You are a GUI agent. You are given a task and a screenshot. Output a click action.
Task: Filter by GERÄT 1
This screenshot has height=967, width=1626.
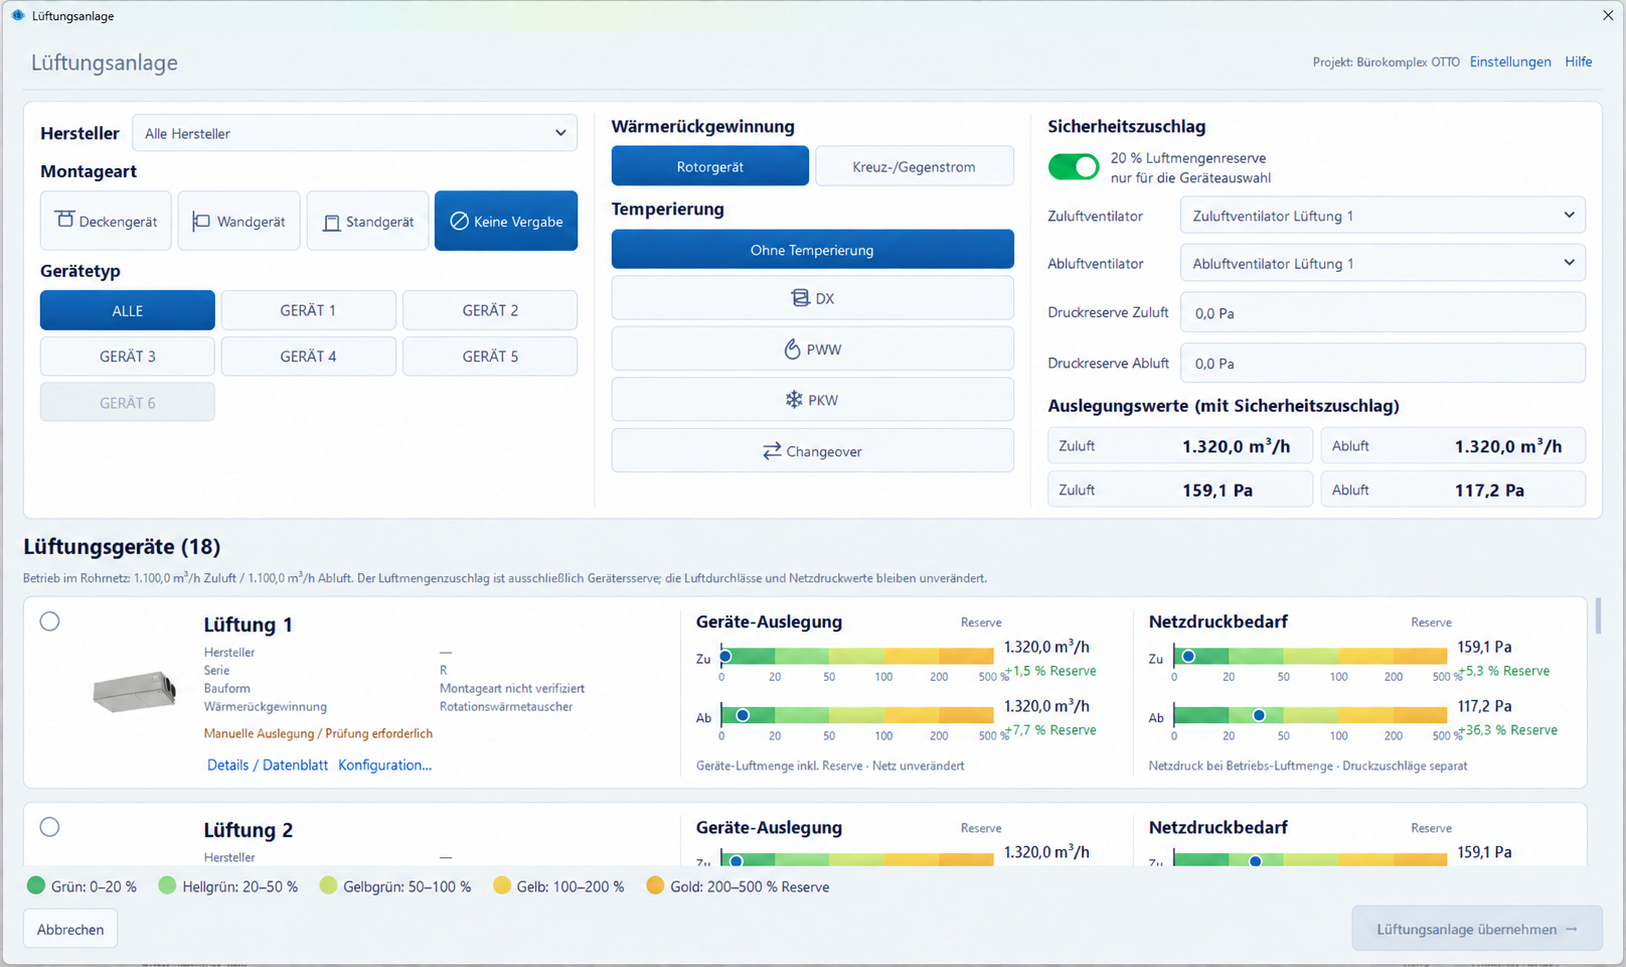(308, 310)
